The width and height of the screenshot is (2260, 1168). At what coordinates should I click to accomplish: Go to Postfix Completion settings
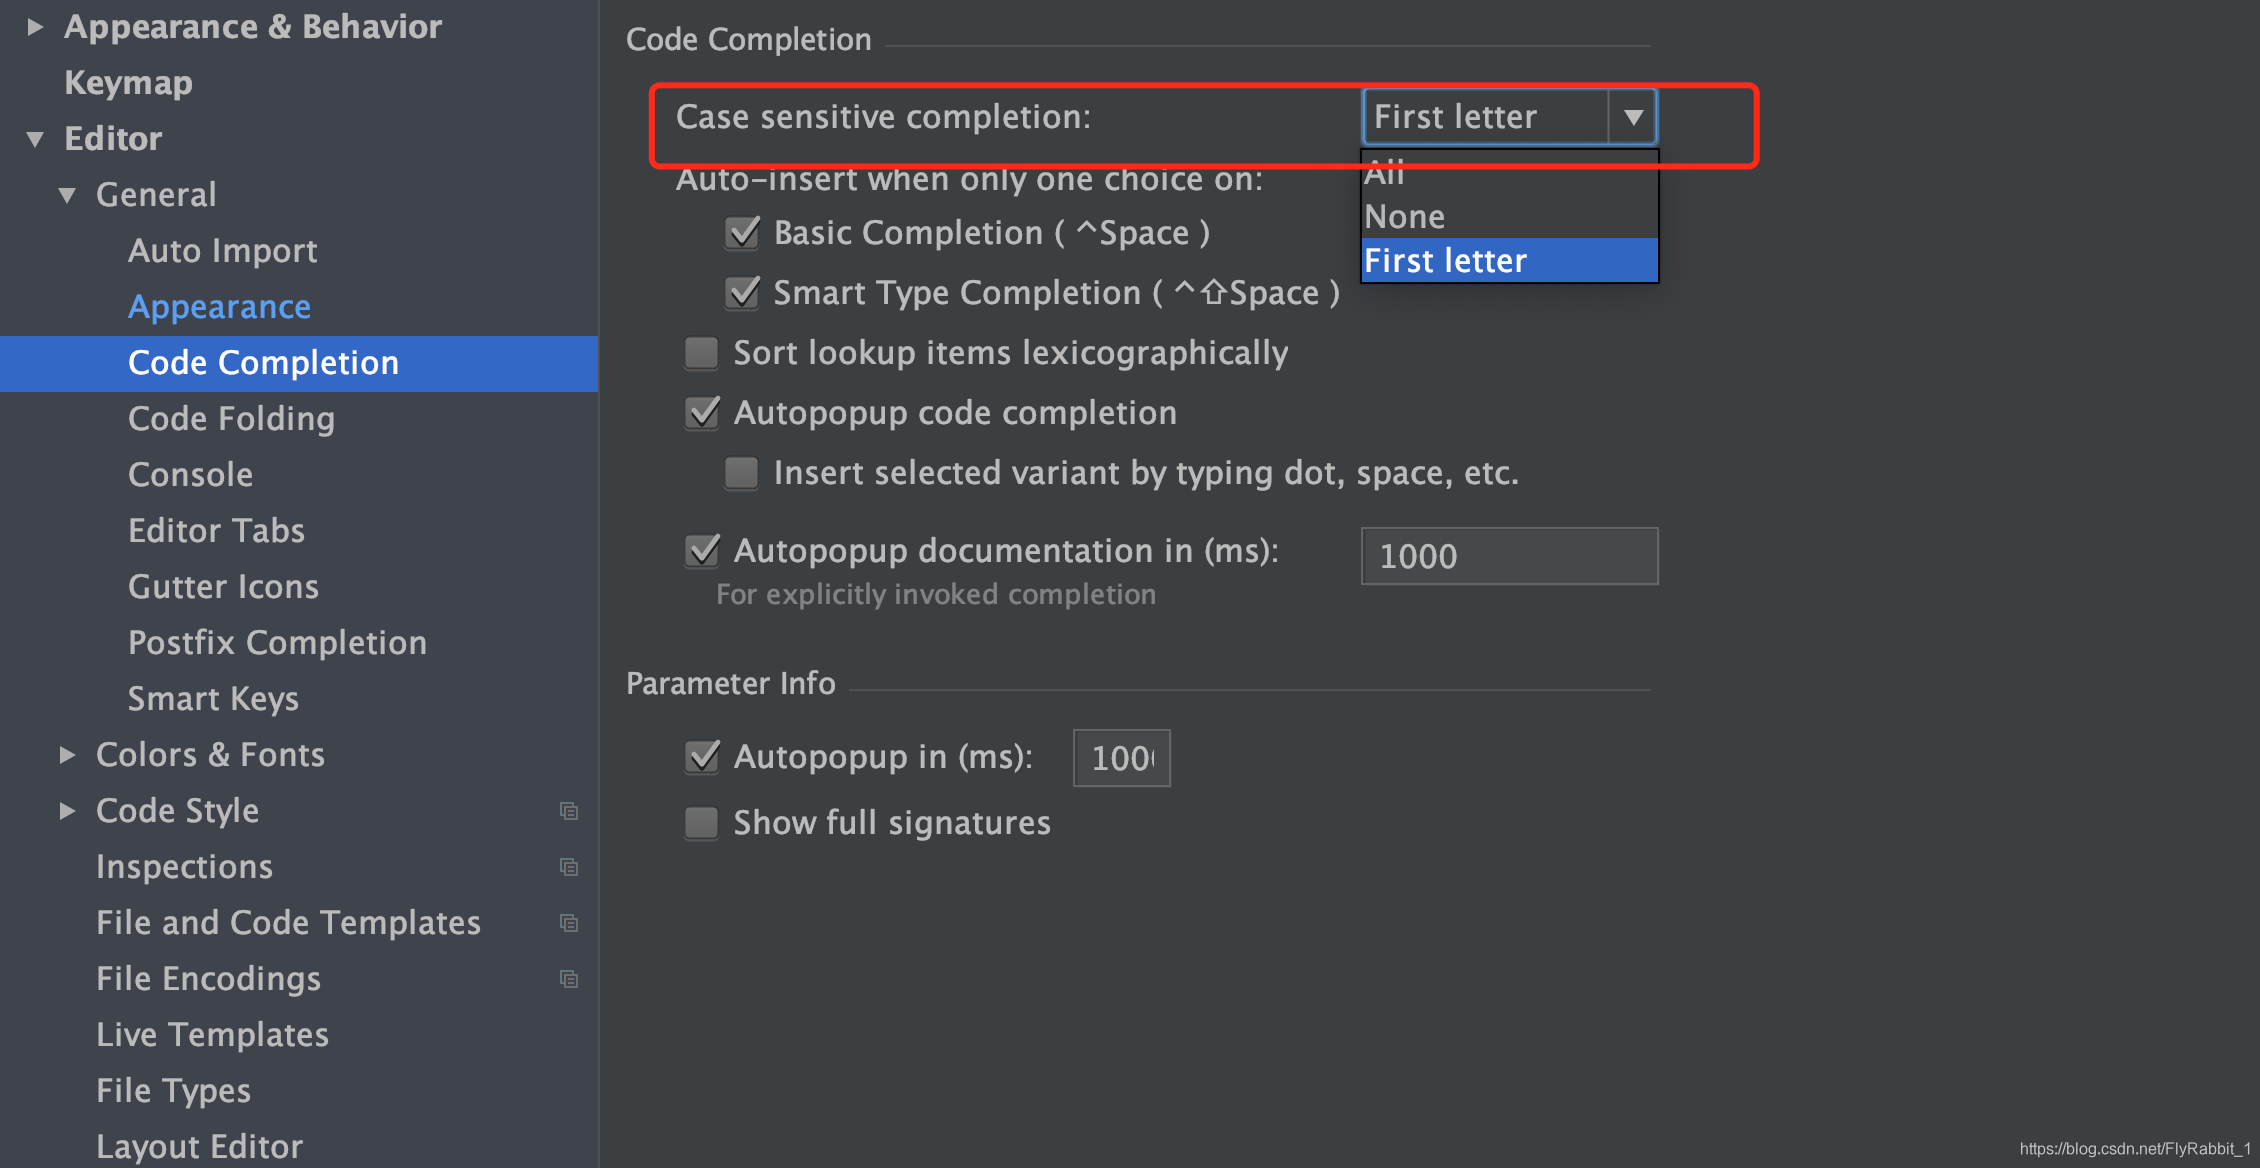[277, 643]
